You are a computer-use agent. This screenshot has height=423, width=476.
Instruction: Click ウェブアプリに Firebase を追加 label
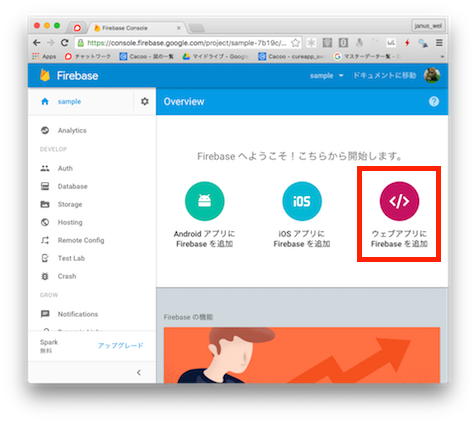399,239
